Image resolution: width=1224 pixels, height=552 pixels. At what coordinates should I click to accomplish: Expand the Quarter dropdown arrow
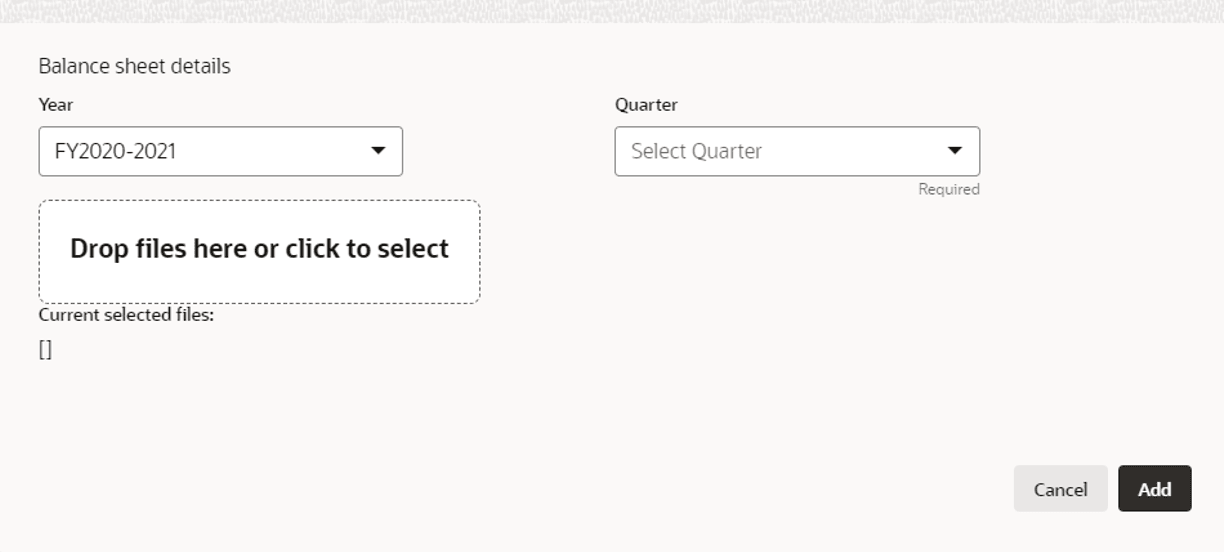pyautogui.click(x=955, y=151)
